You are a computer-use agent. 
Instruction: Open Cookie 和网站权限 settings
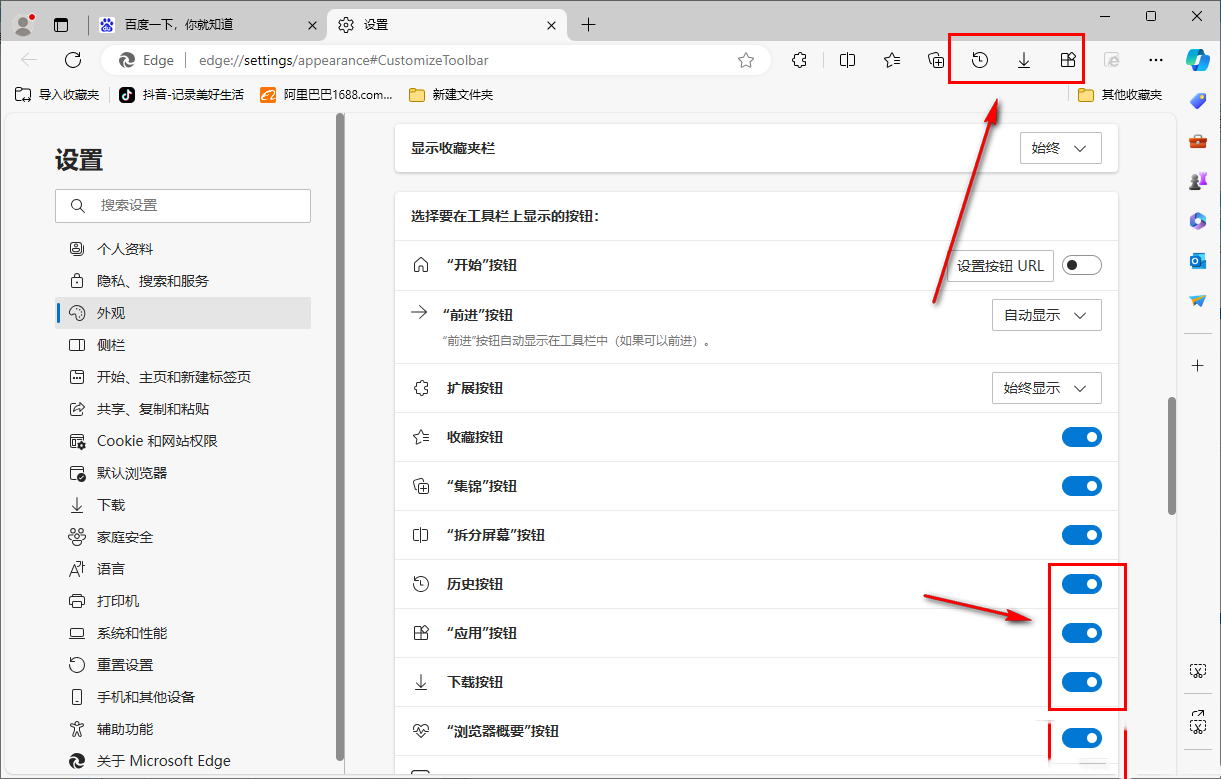[x=183, y=441]
